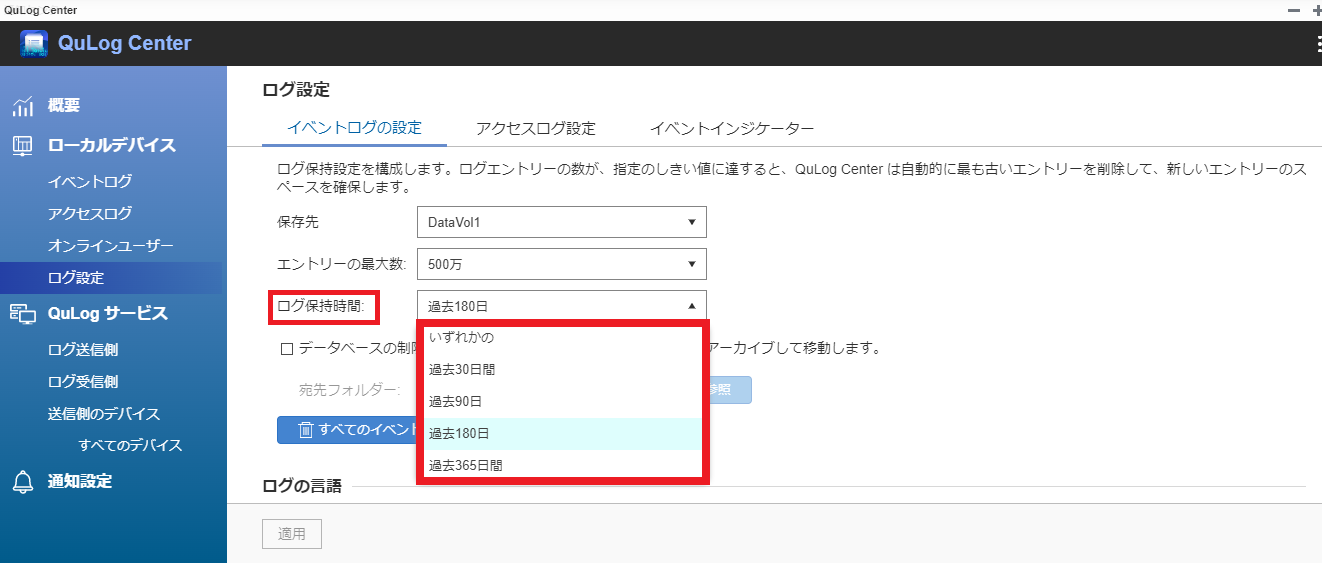Click the ログ設定 page heading
This screenshot has height=563, width=1322.
[x=296, y=90]
